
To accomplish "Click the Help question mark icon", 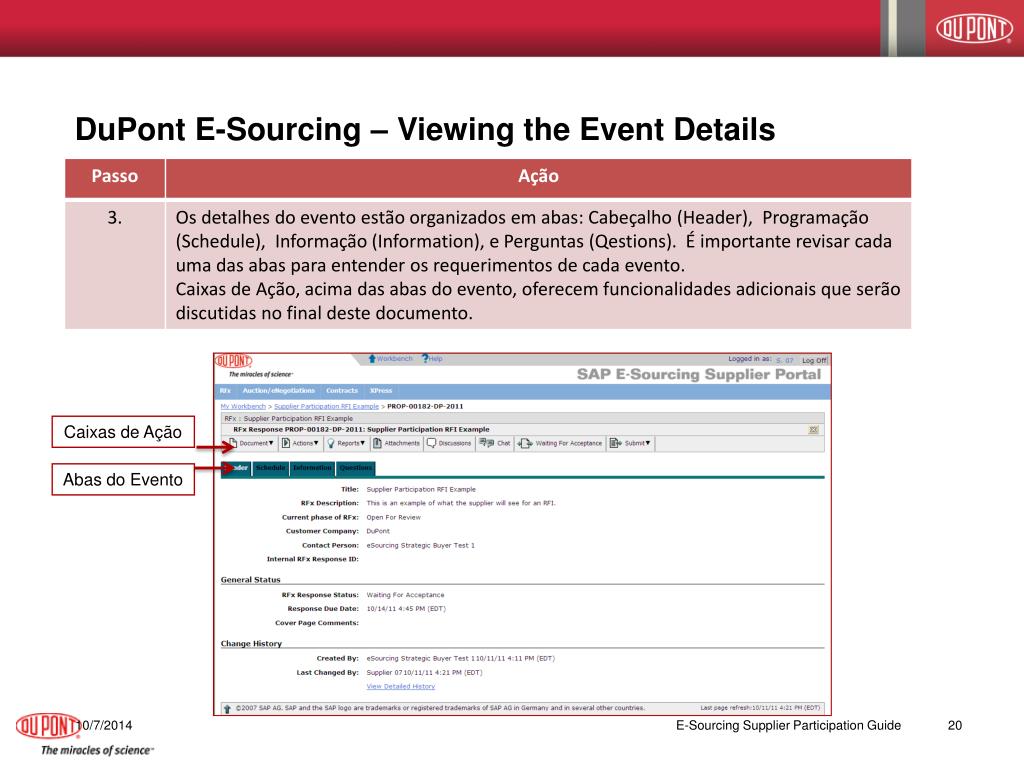I will coord(425,358).
